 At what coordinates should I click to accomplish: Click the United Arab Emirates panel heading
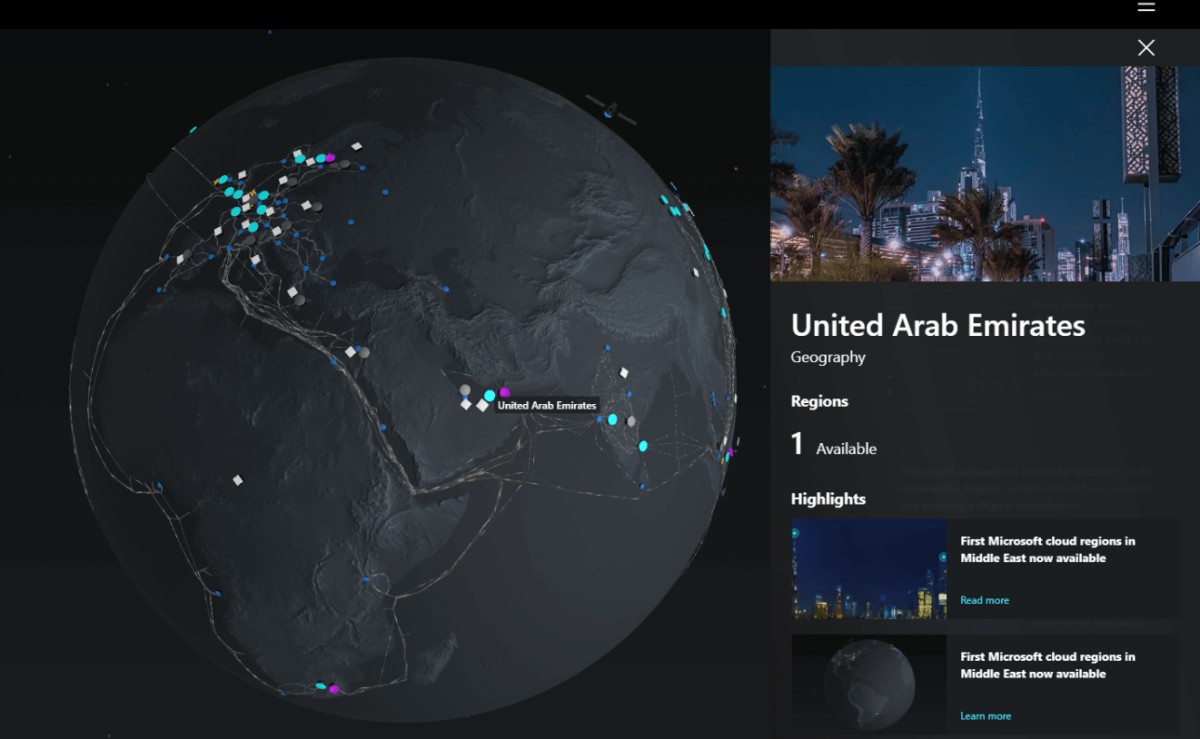pos(938,325)
